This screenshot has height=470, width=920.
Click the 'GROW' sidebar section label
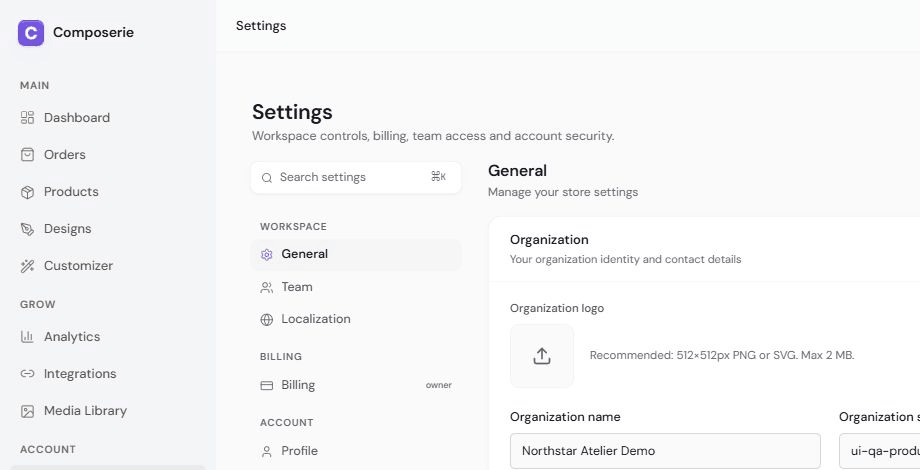[x=38, y=305]
